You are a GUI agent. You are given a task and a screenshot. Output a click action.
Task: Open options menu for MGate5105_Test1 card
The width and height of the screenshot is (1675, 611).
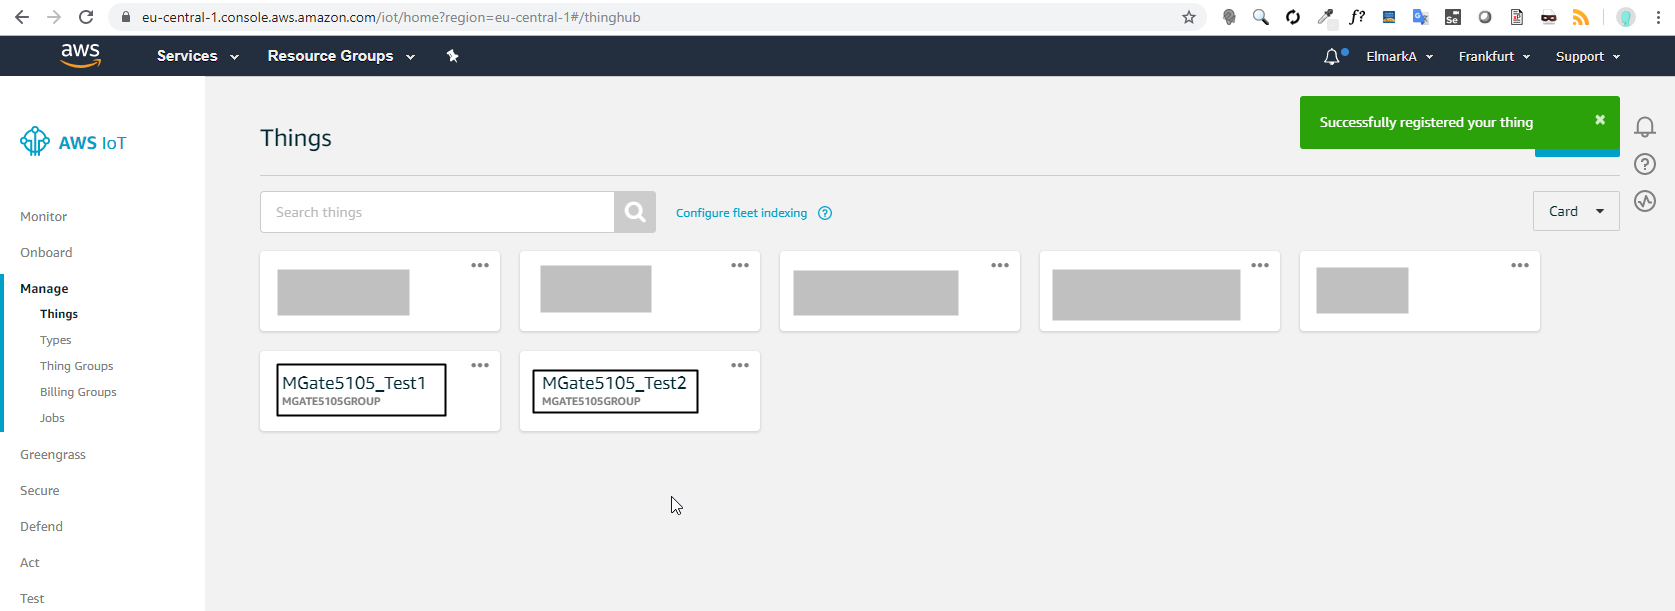[x=480, y=365]
